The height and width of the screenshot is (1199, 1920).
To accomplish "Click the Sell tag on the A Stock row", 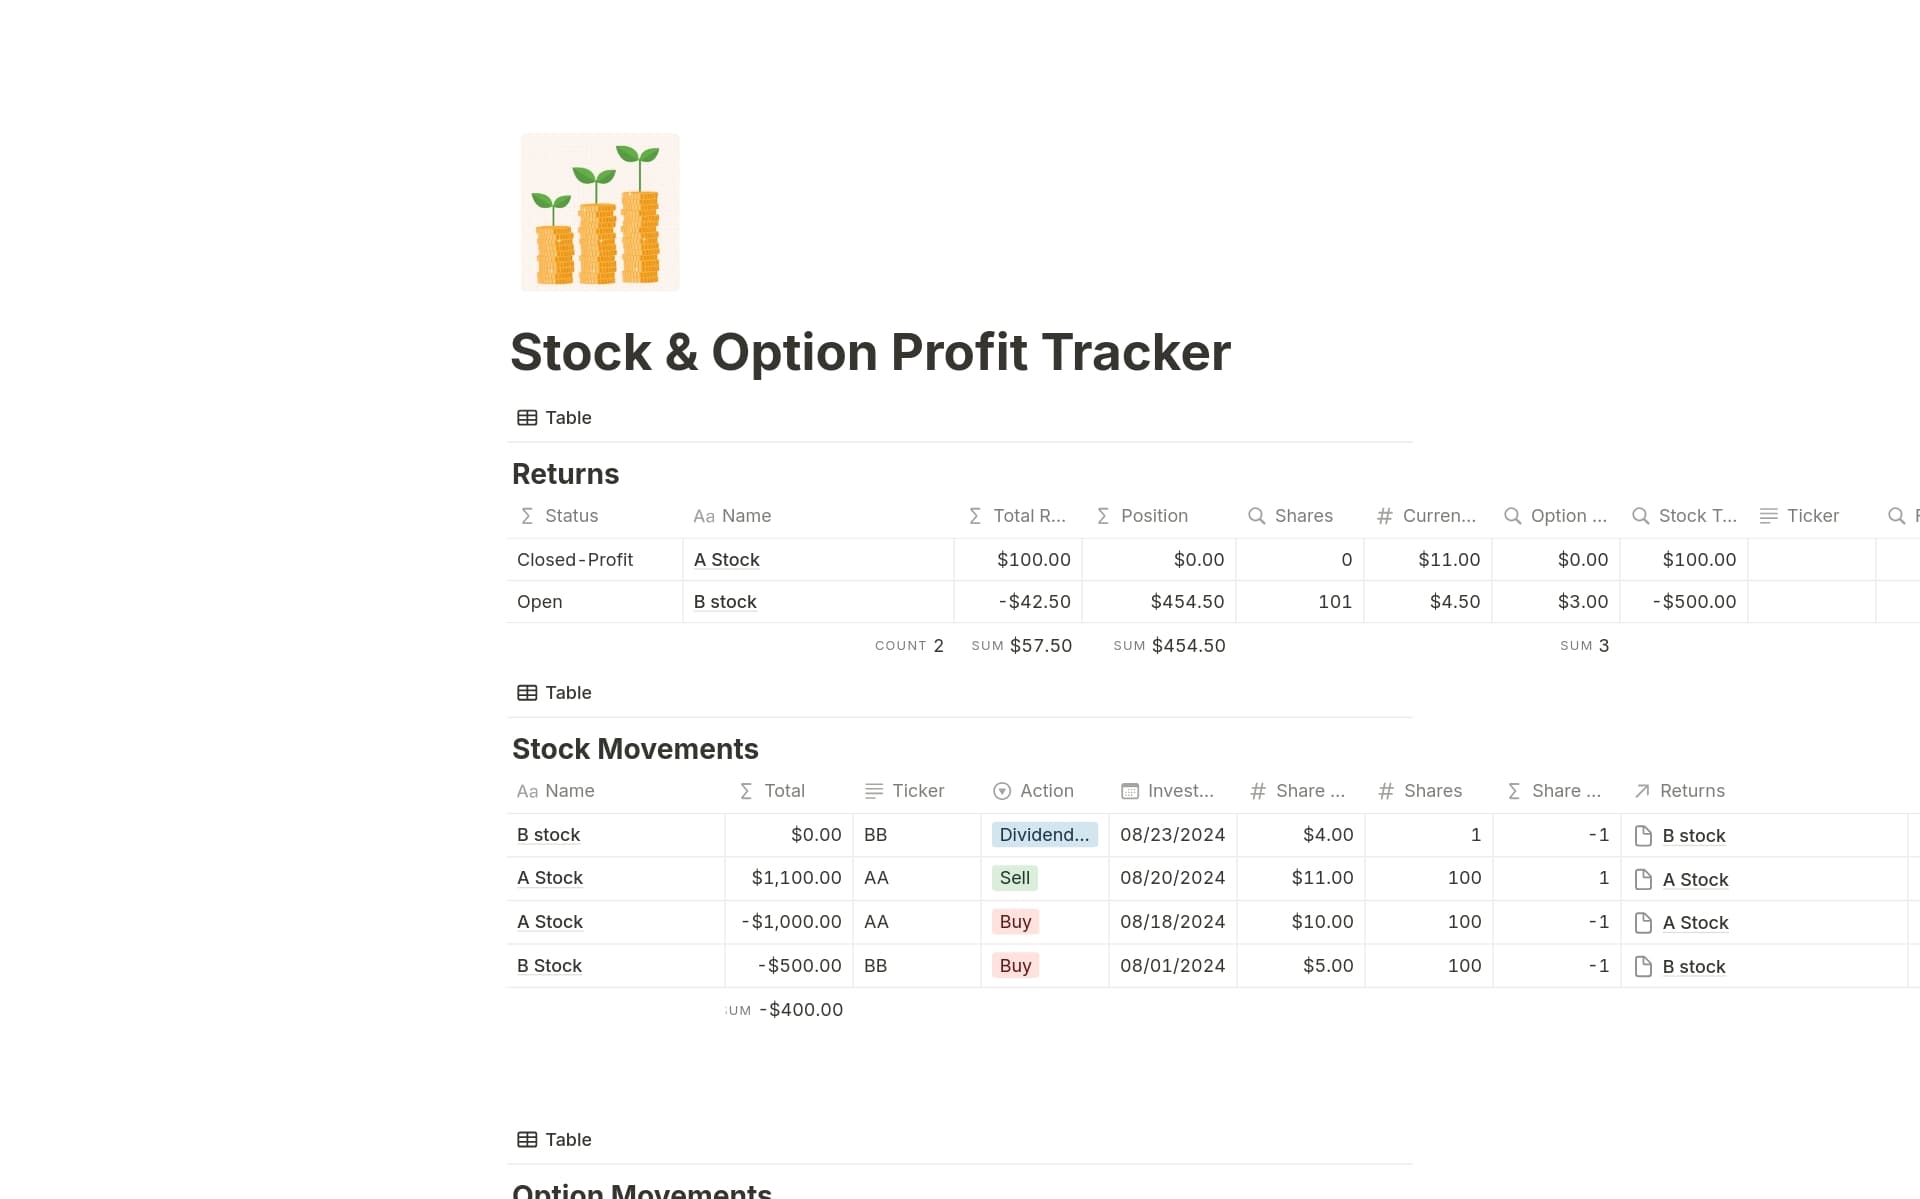I will (1014, 878).
